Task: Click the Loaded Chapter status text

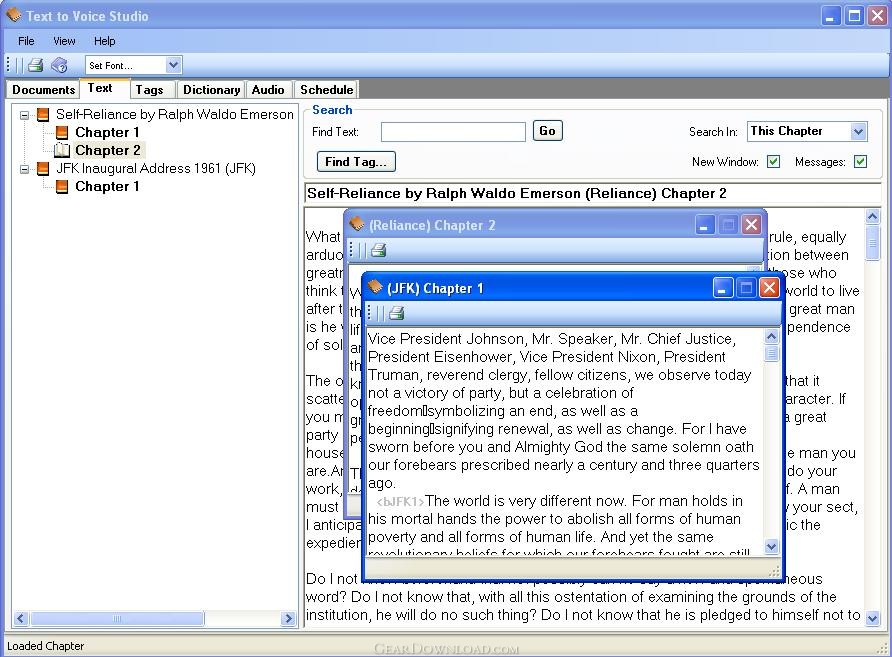Action: pyautogui.click(x=46, y=646)
